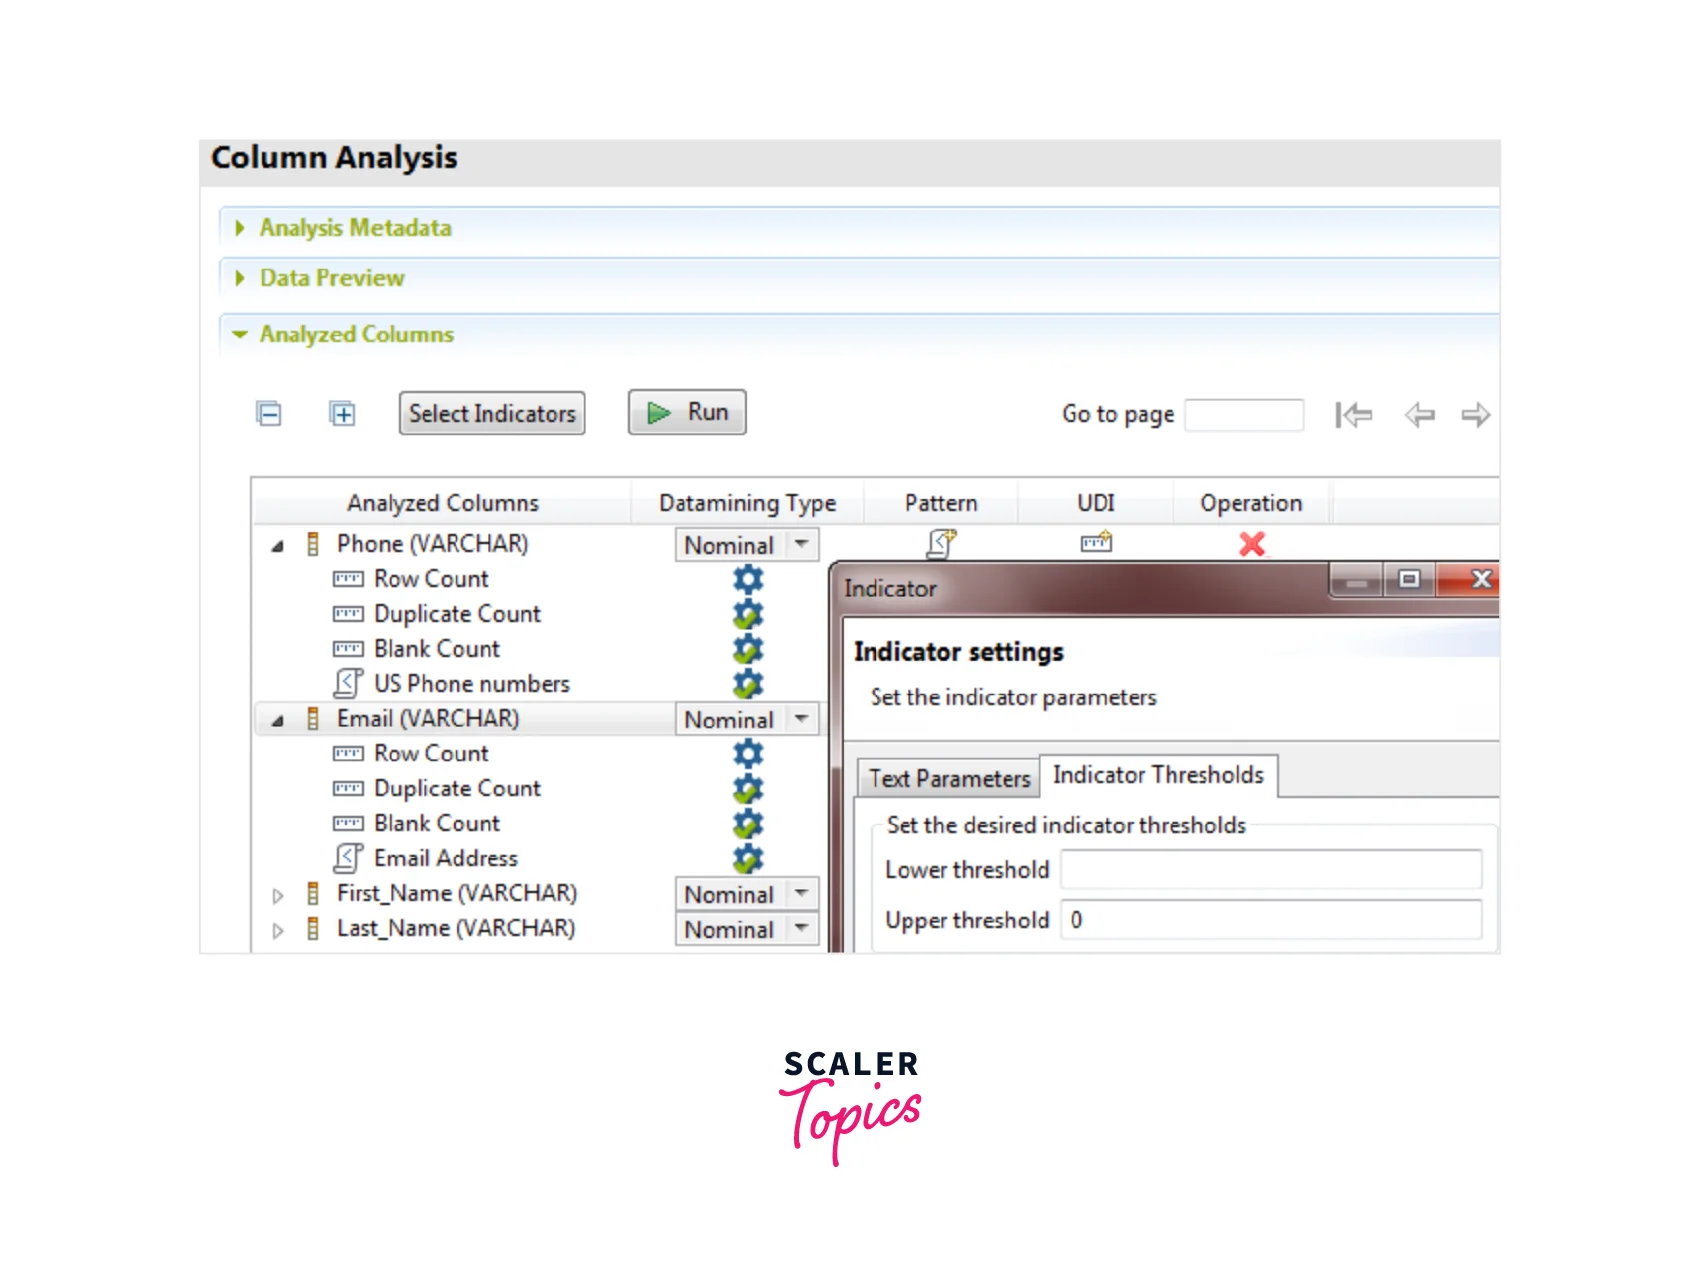Screen dimensions: 1700x1263
Task: Go to first page arrow
Action: coord(1353,415)
